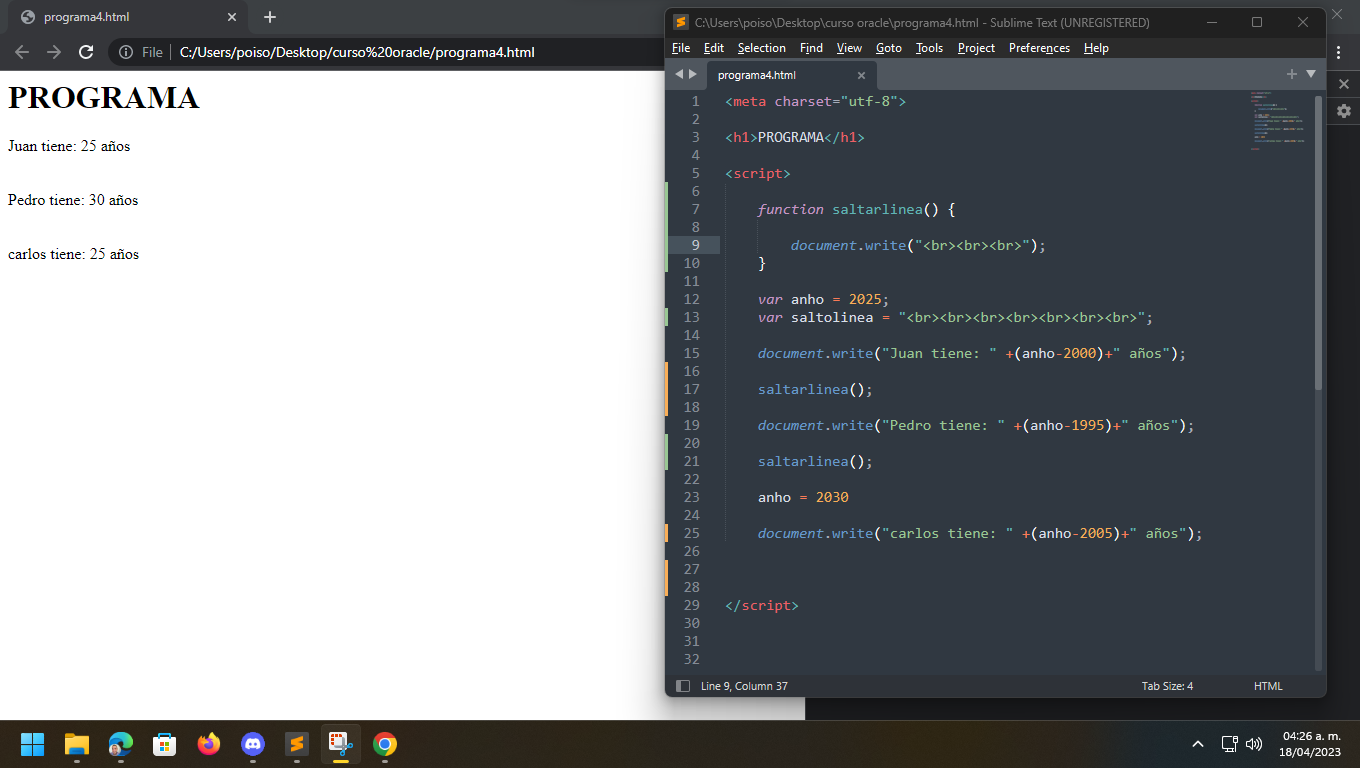Click the Chrome address bar URL
Image resolution: width=1360 pixels, height=768 pixels.
pos(357,52)
